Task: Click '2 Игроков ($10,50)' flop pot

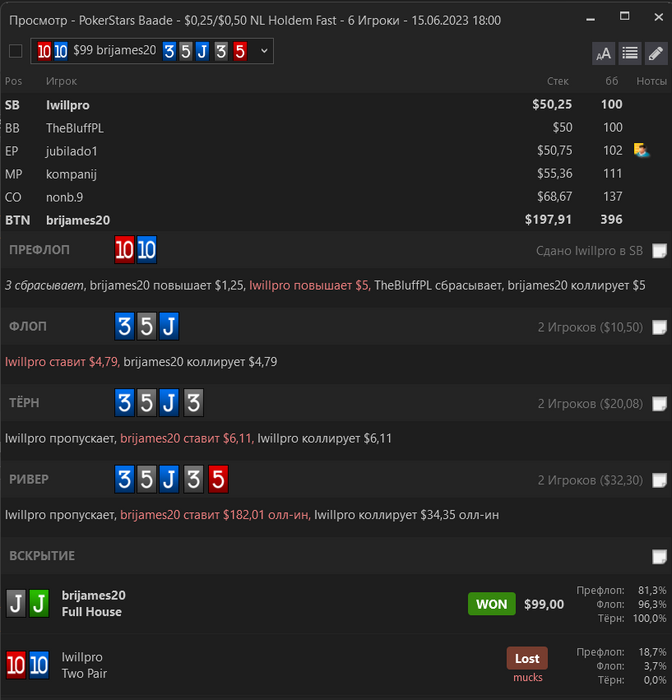Action: [590, 327]
